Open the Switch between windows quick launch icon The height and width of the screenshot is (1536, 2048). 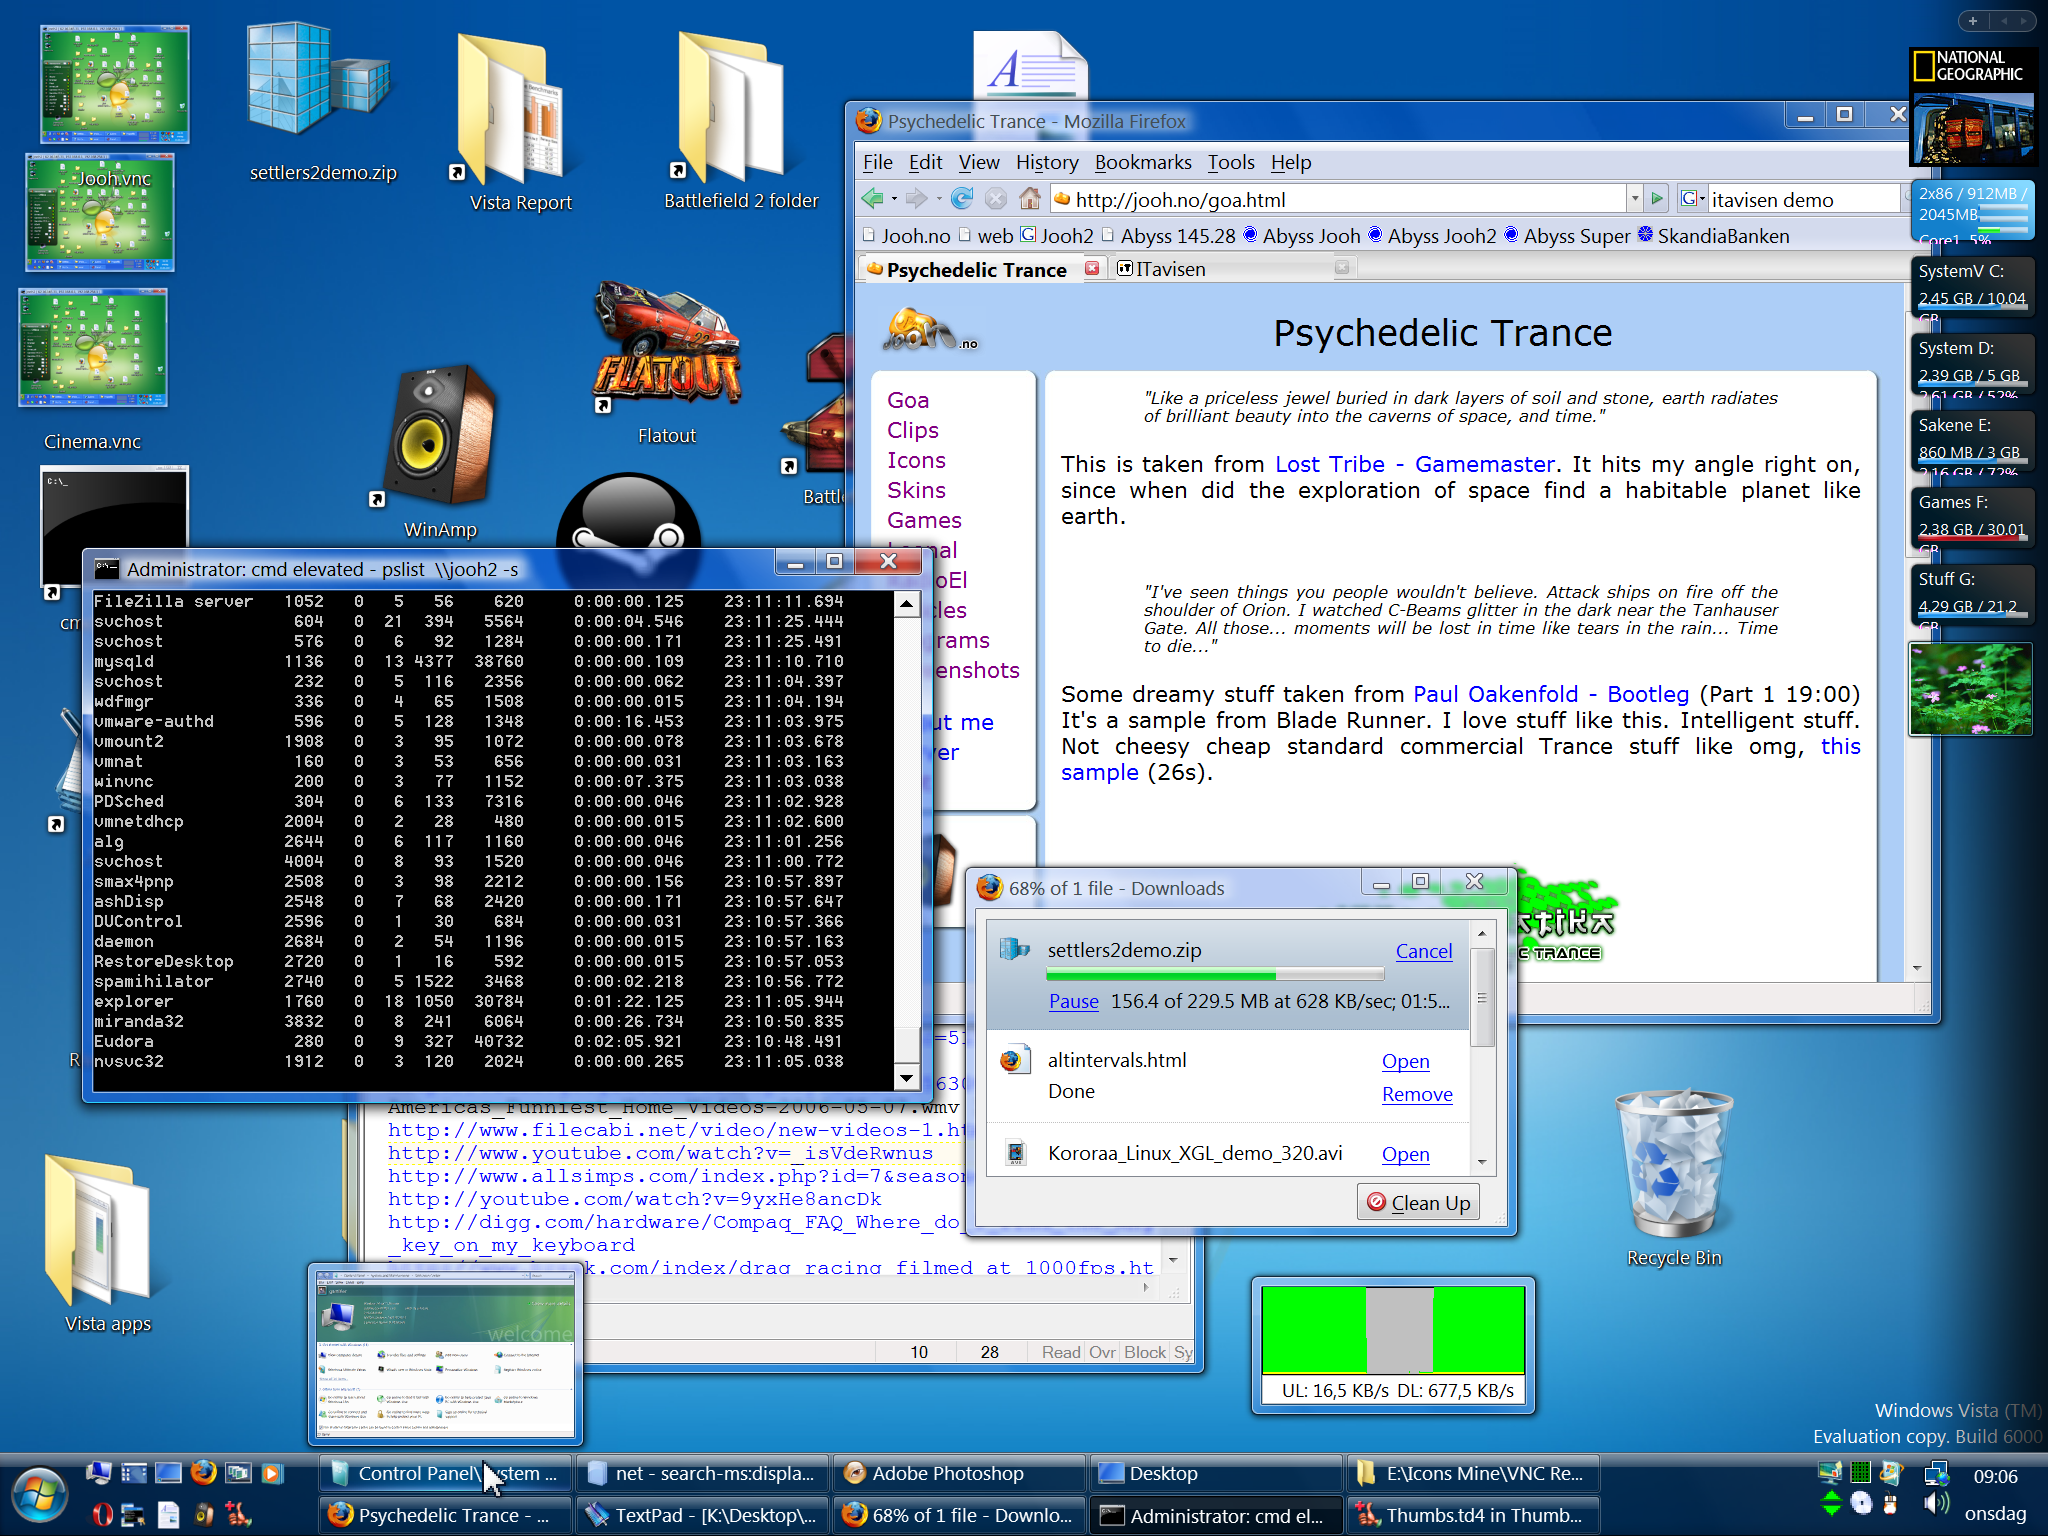[x=238, y=1472]
